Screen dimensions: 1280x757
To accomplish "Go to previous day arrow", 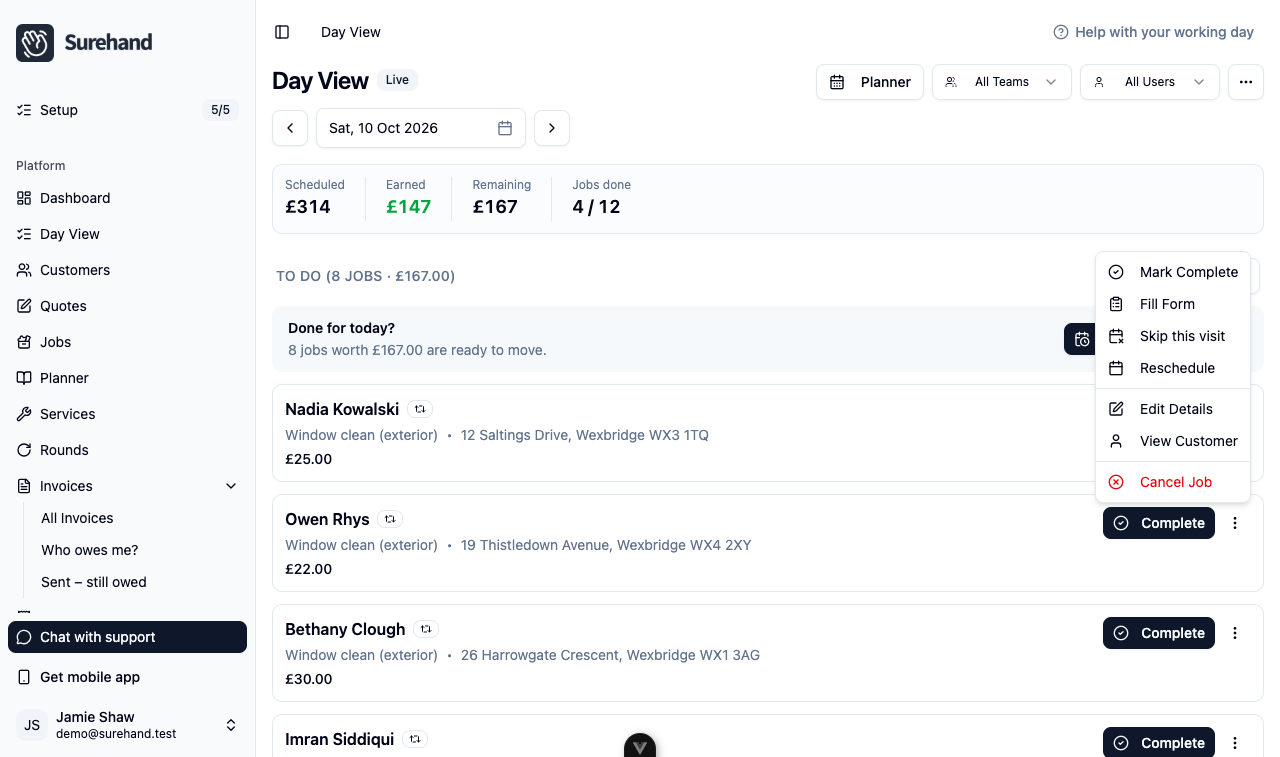I will pos(290,128).
